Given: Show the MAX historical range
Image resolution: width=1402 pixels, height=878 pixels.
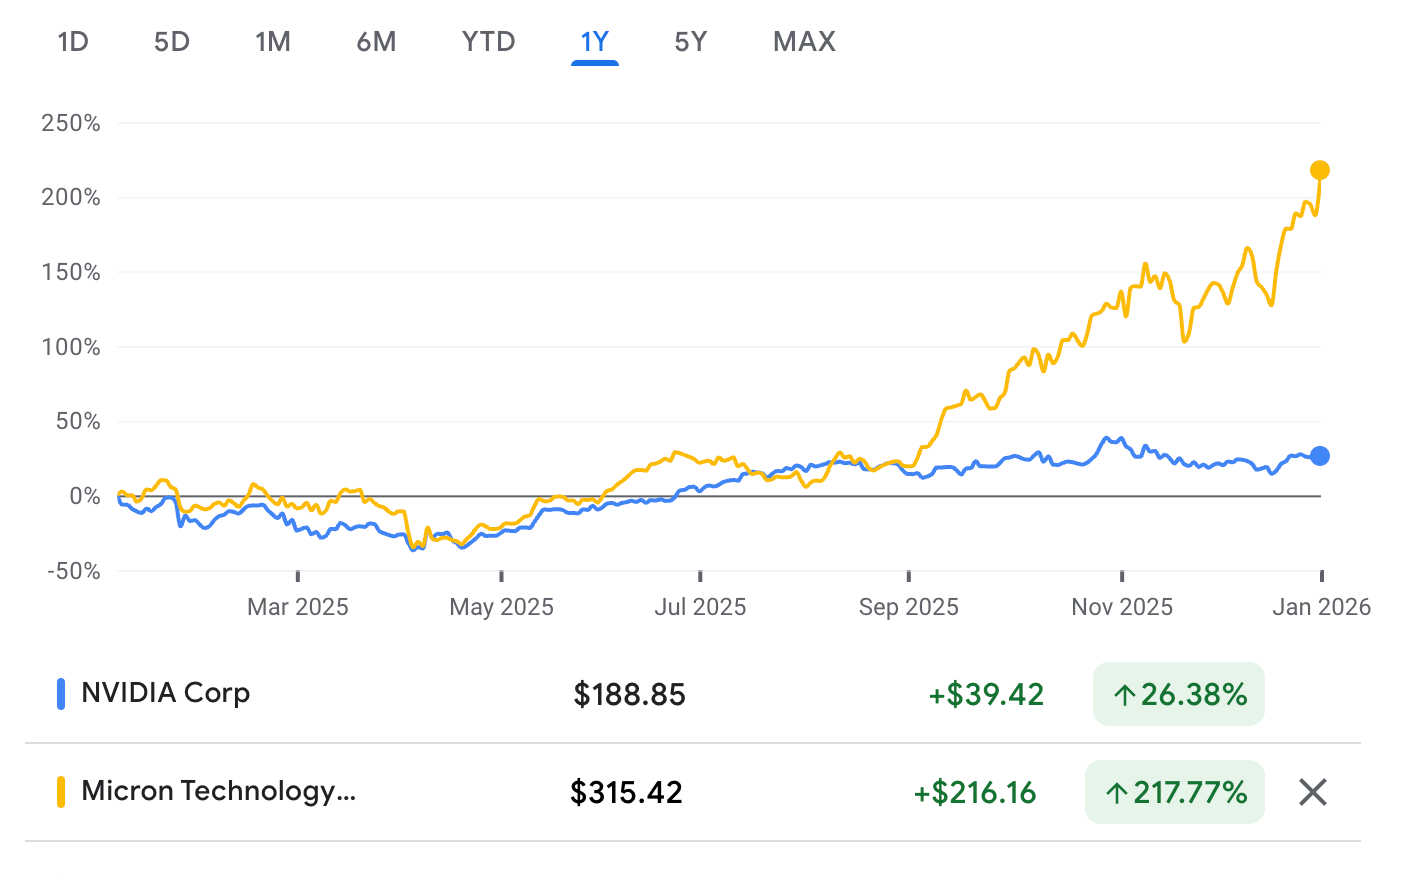Looking at the screenshot, I should click(803, 42).
